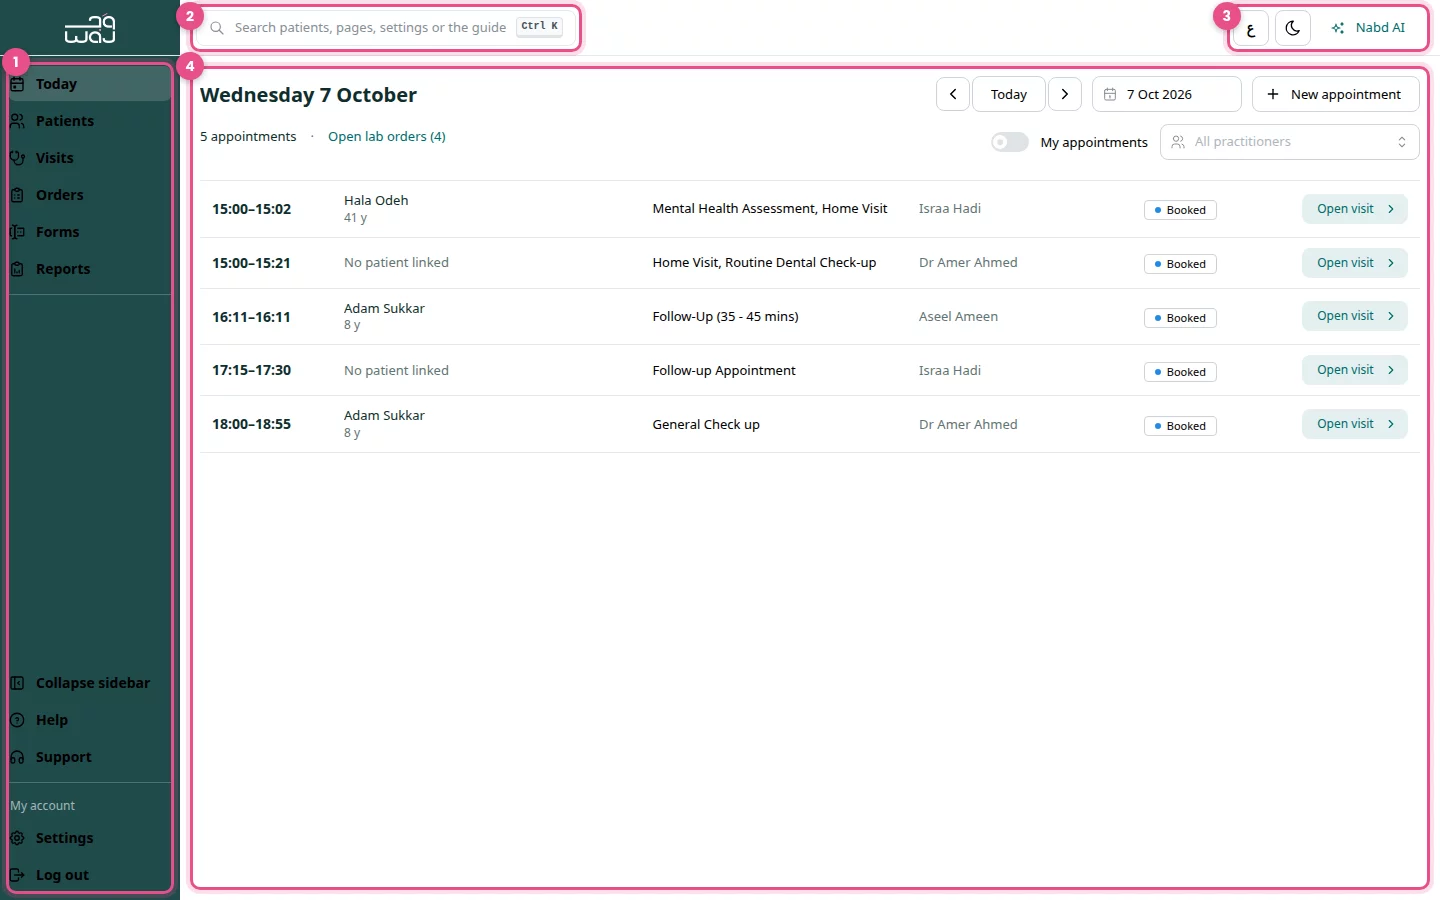This screenshot has width=1440, height=900.
Task: Open the Patients page from sidebar
Action: (90, 121)
